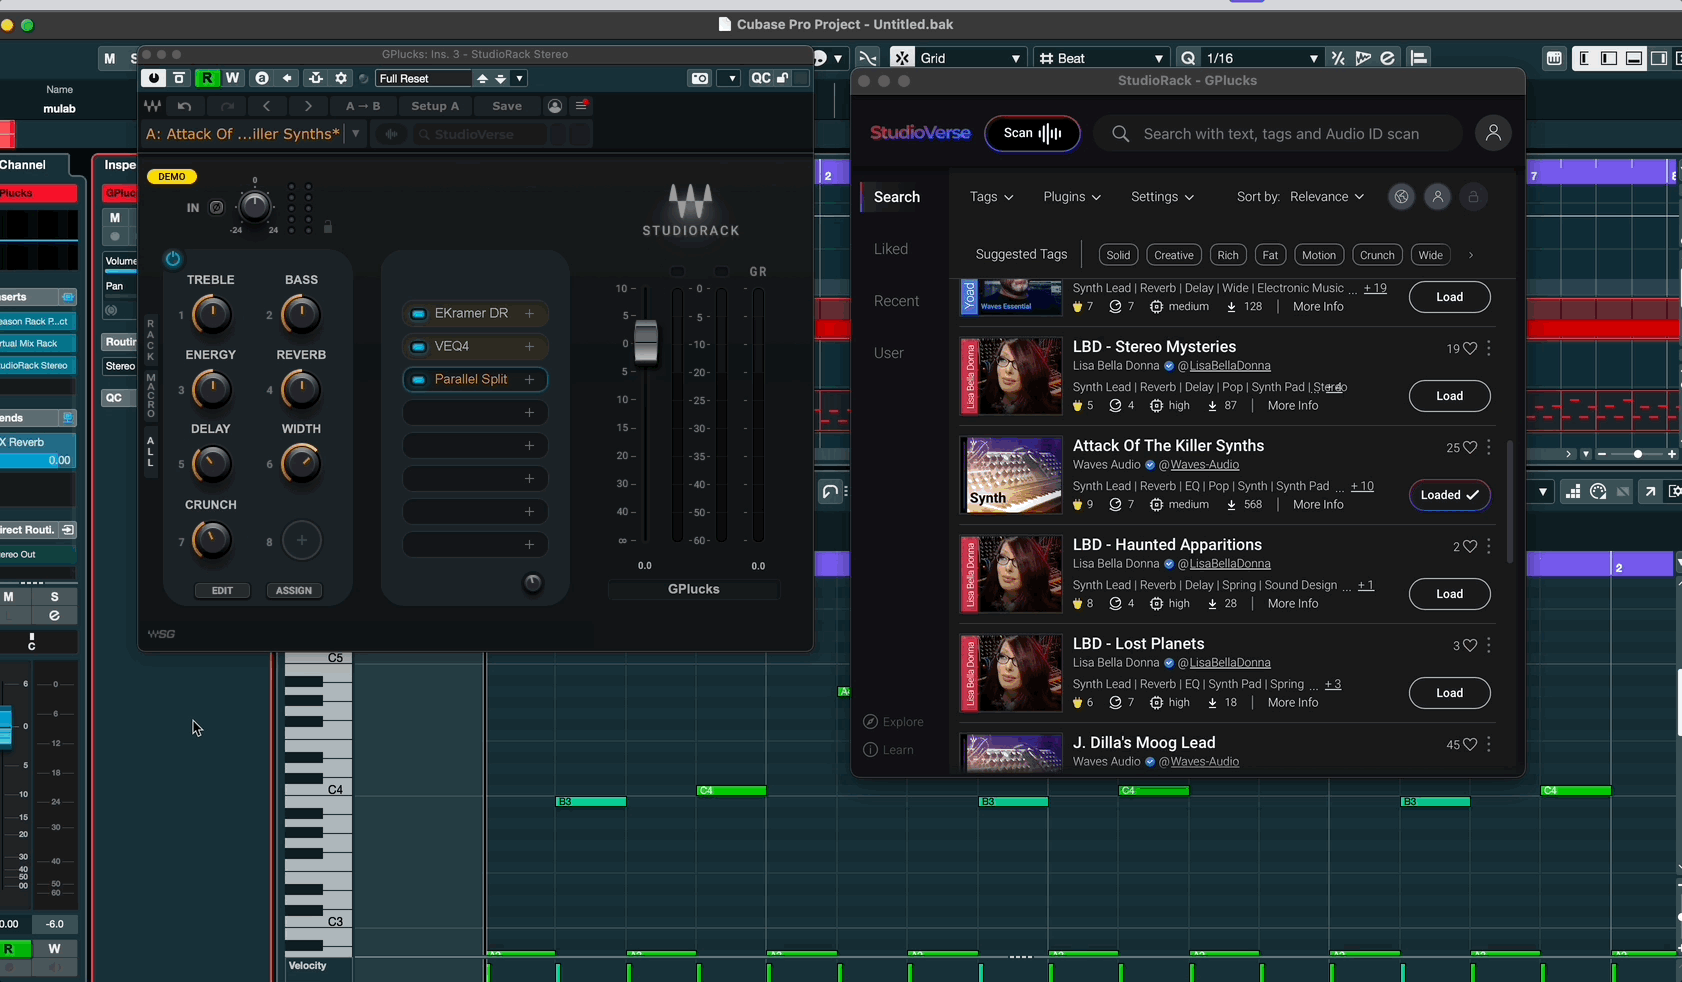Click the camera snapshot icon in plugin header
Viewport: 1682px width, 982px height.
tap(699, 78)
